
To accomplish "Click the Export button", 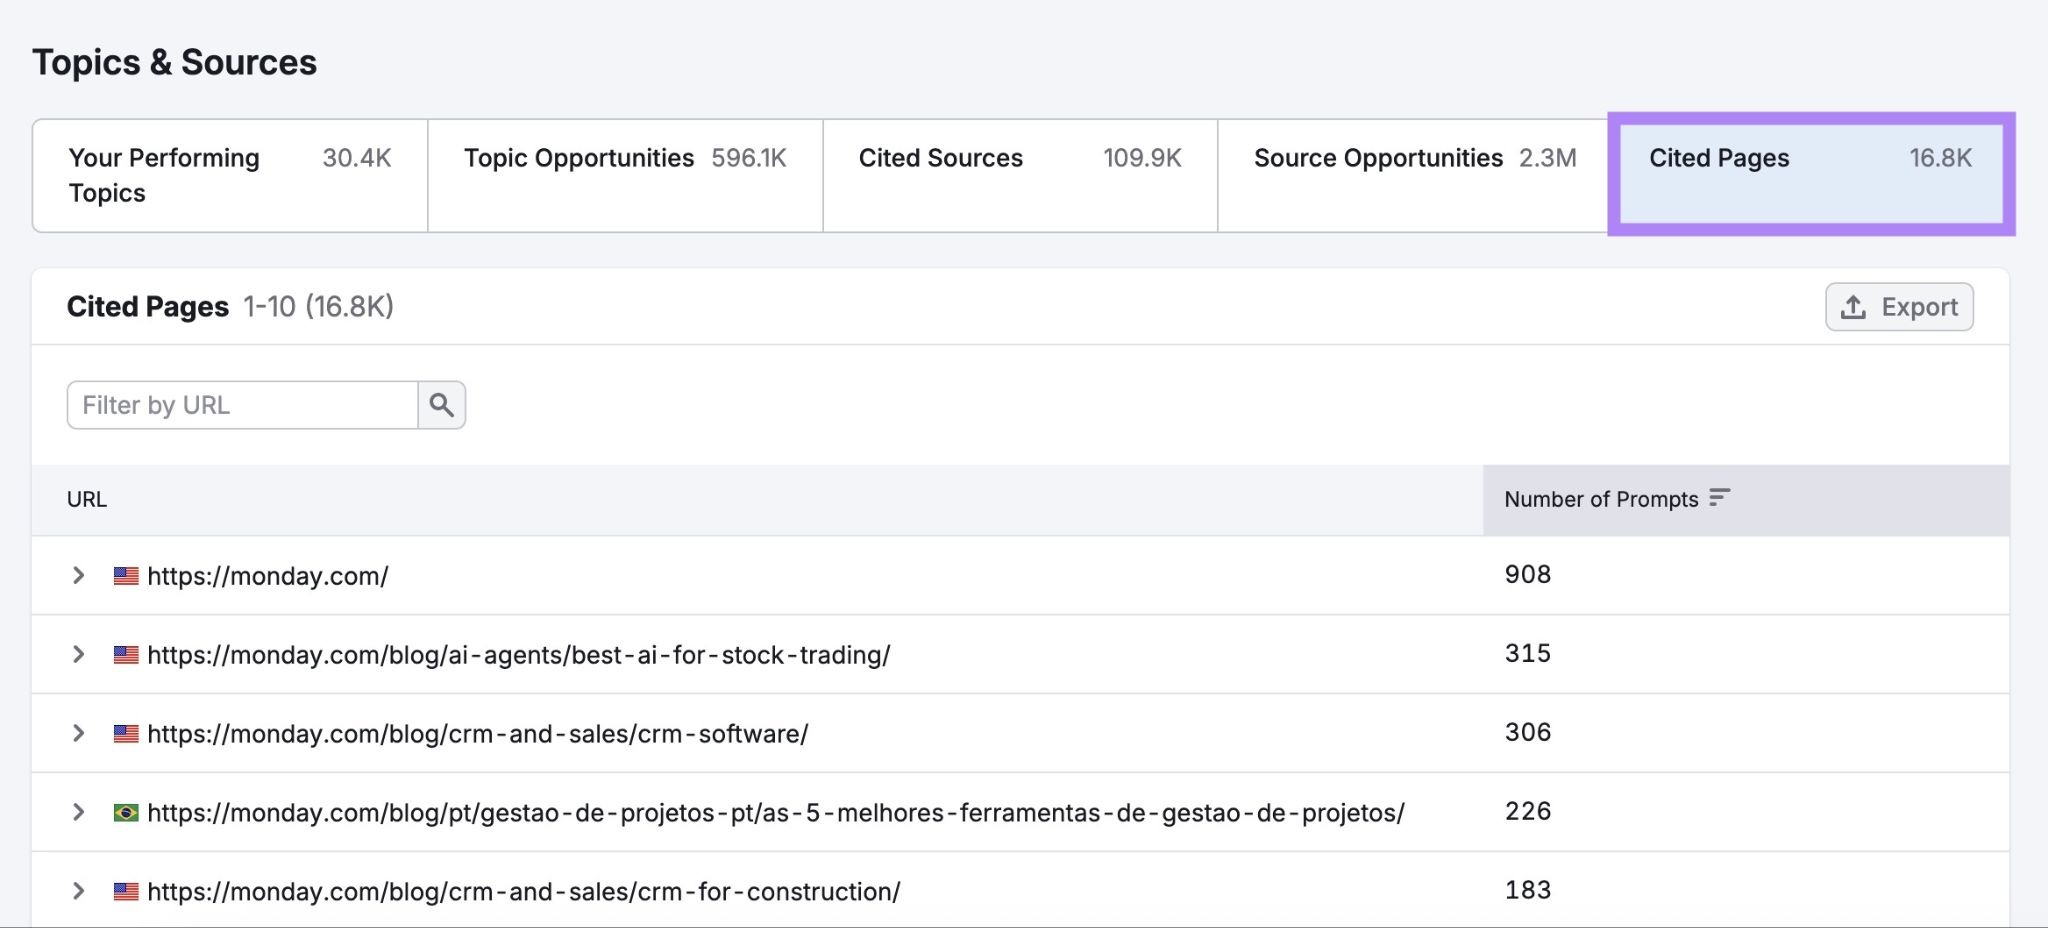I will (x=1899, y=307).
